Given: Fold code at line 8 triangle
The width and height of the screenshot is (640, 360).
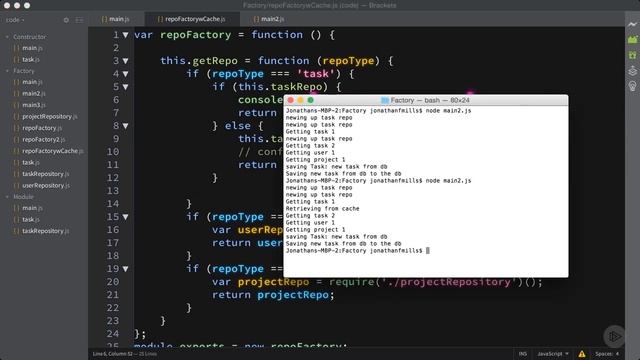Looking at the screenshot, I should [x=125, y=126].
